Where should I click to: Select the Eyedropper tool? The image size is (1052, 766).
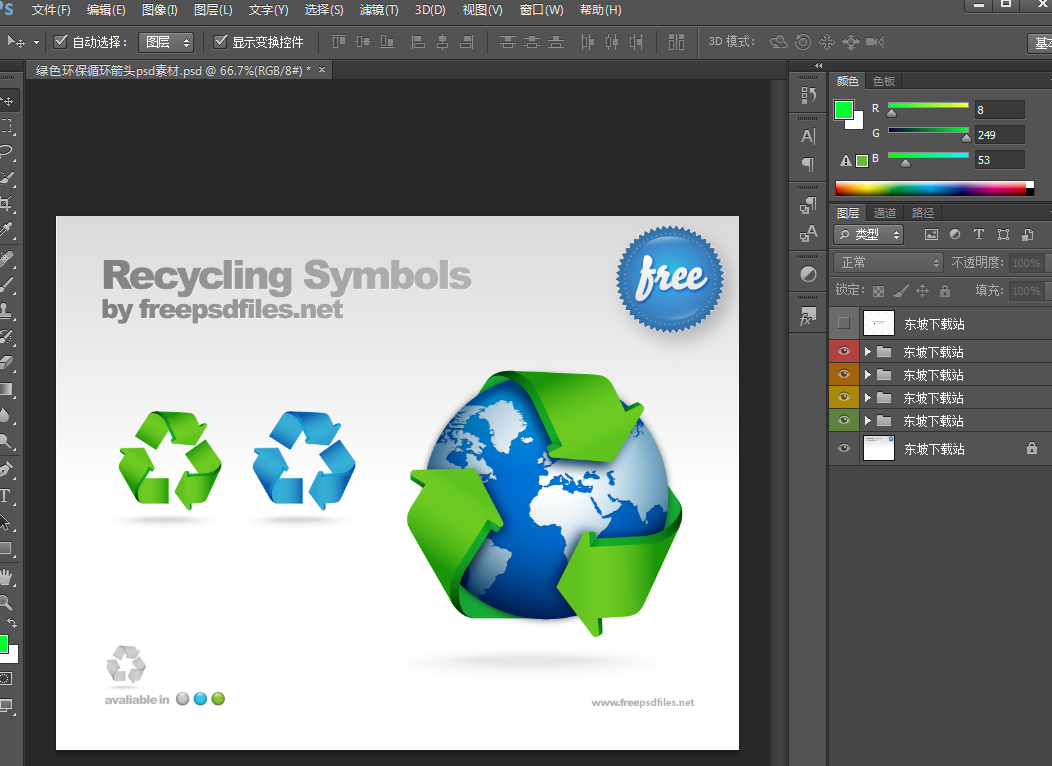click(x=7, y=231)
